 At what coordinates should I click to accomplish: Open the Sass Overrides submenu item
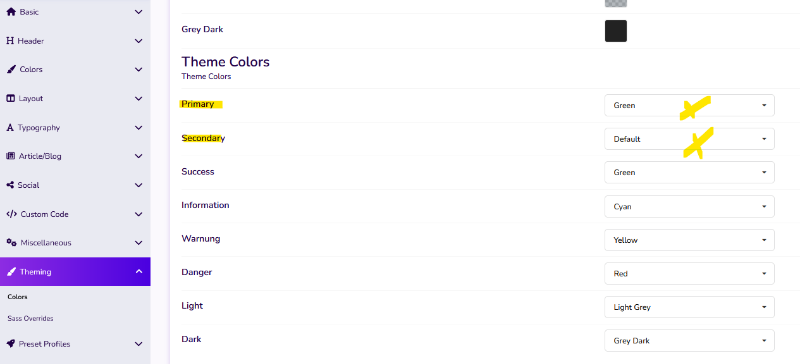31,318
